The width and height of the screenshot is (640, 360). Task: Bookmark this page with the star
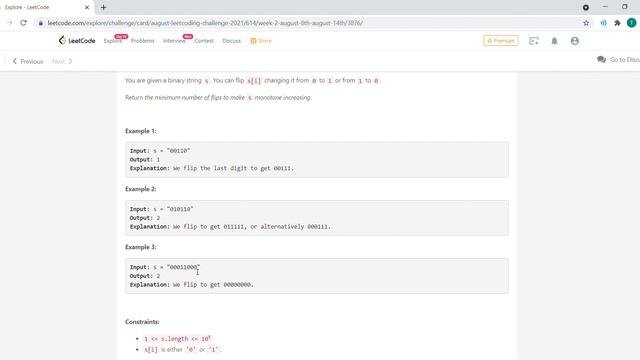click(x=586, y=23)
